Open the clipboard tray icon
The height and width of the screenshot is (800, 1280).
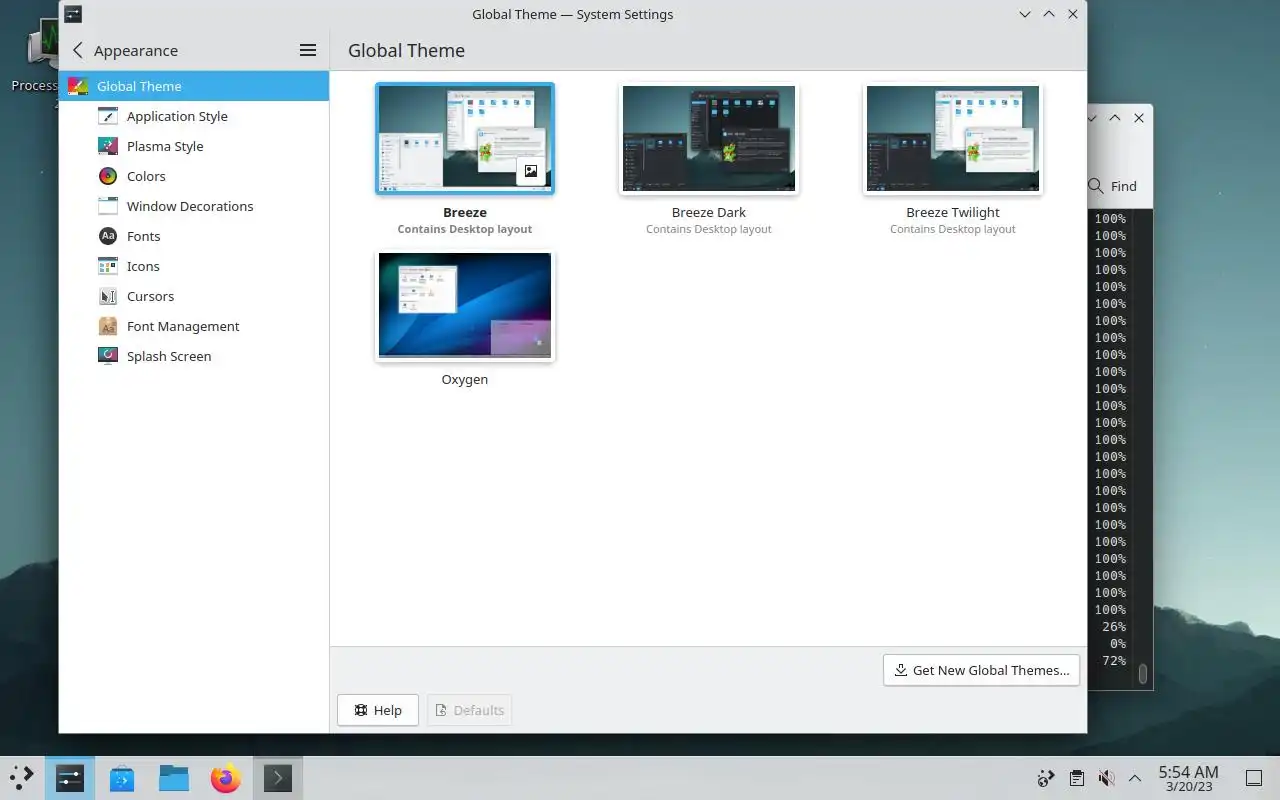click(1076, 778)
